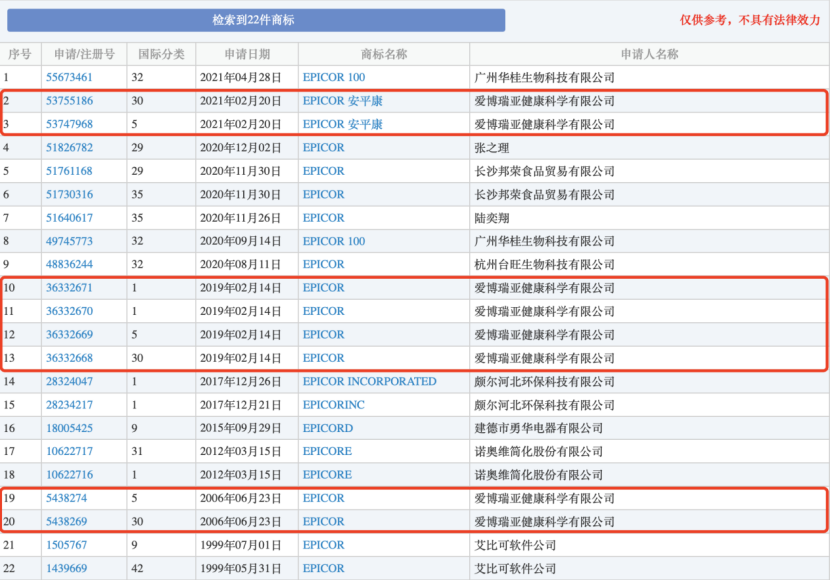
Task: Click the 申请人名称 column header
Action: tap(649, 54)
